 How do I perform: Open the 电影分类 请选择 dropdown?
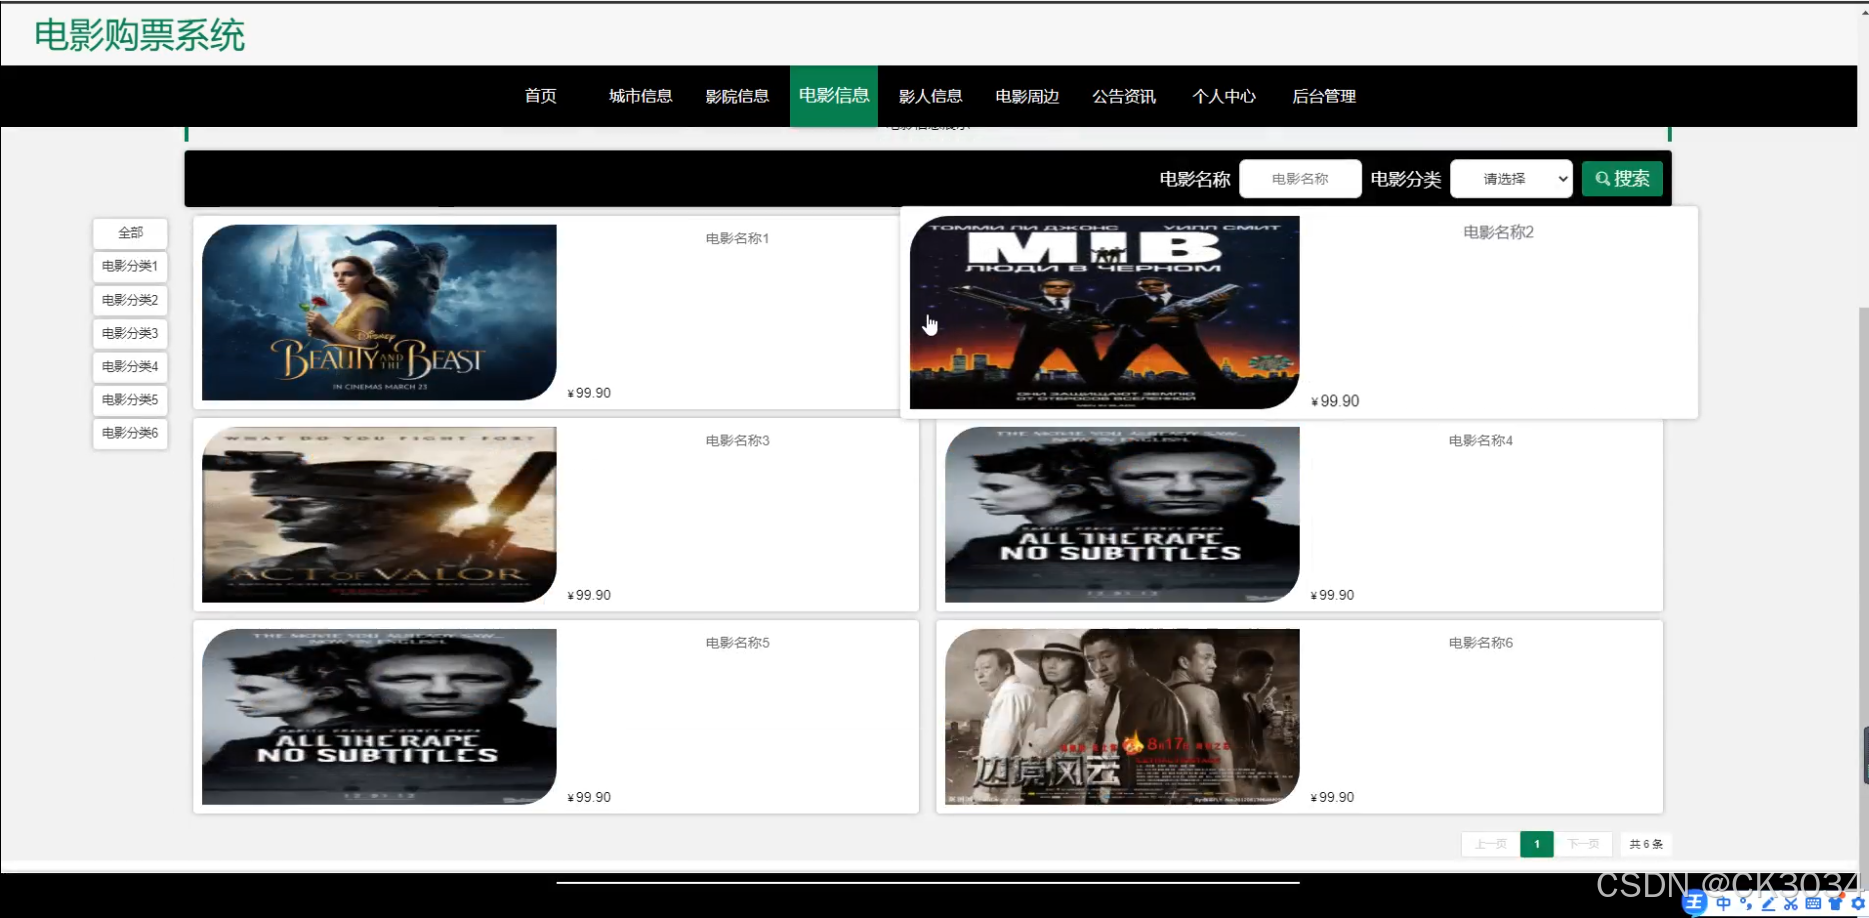pyautogui.click(x=1511, y=179)
